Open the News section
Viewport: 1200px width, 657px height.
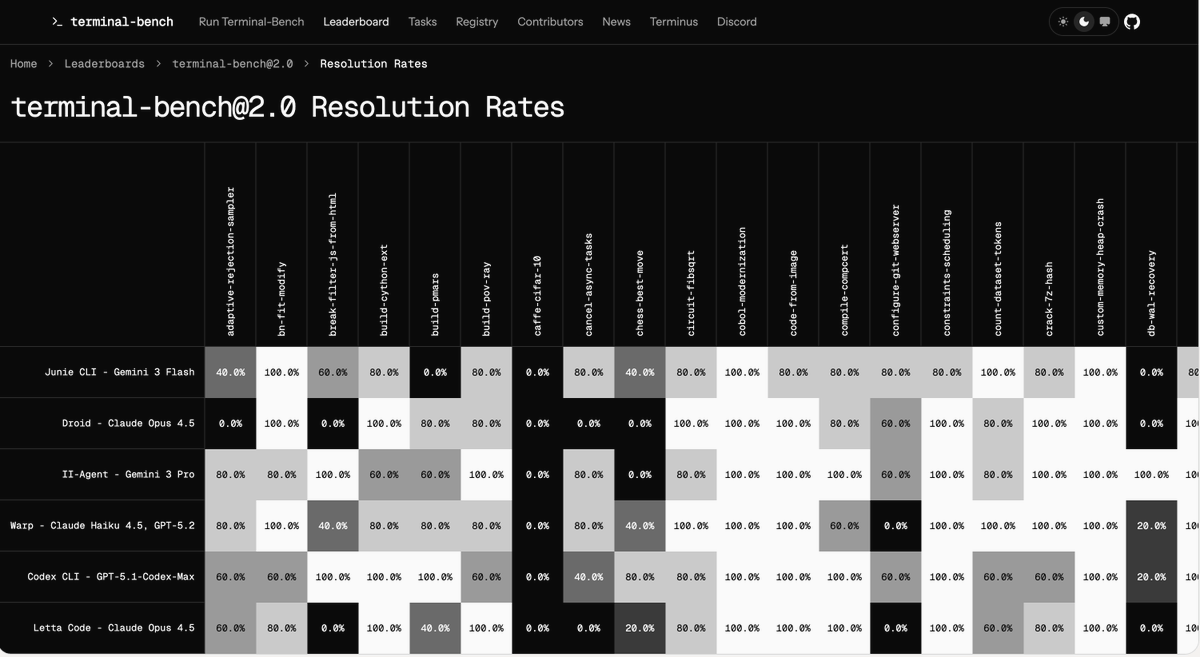(x=616, y=21)
